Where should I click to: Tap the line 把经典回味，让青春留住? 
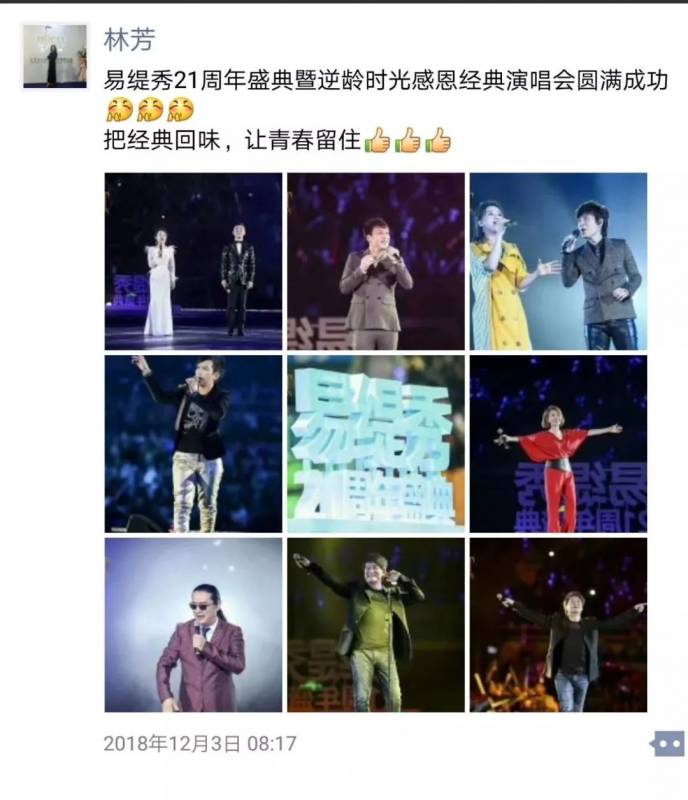232,140
